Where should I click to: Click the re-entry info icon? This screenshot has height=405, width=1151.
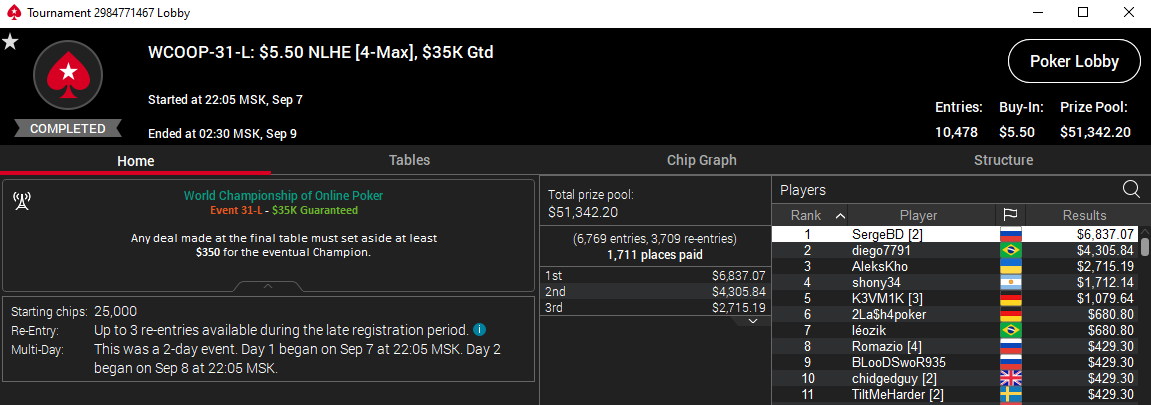[x=479, y=329]
